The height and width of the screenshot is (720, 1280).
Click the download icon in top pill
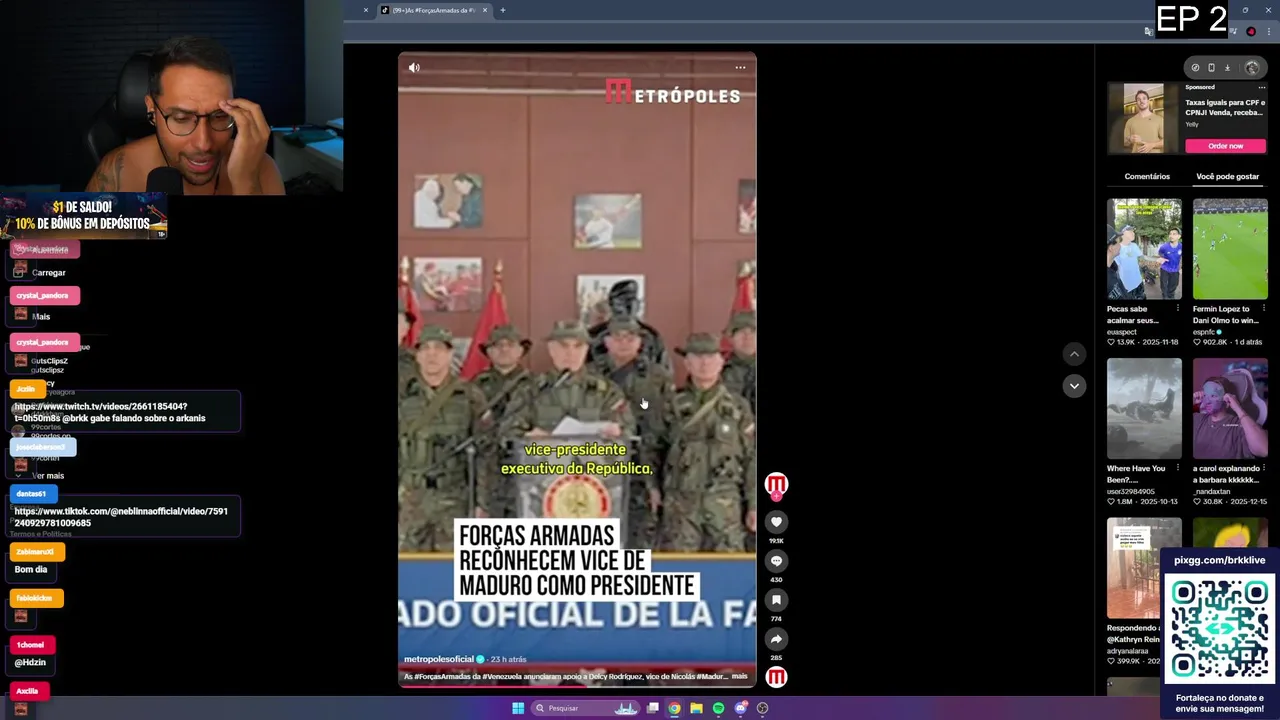[1227, 68]
